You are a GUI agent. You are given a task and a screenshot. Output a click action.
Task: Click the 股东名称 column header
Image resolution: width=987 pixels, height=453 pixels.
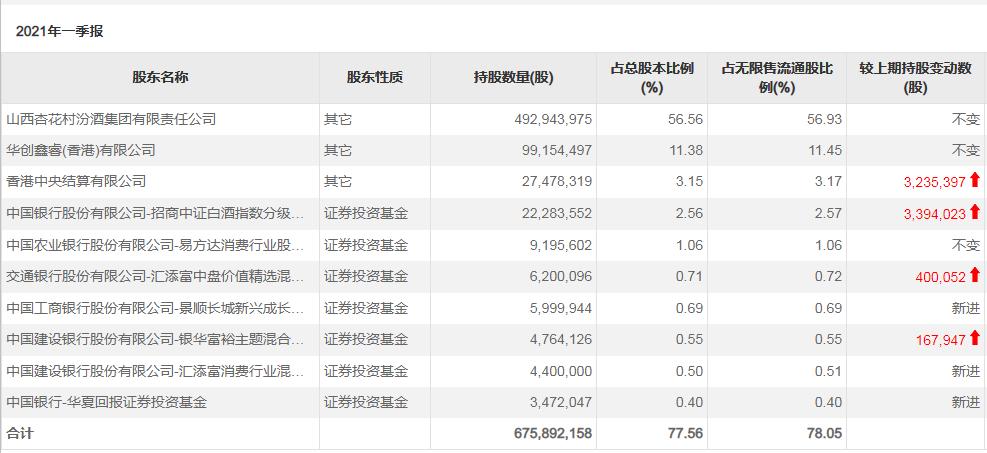coord(160,77)
